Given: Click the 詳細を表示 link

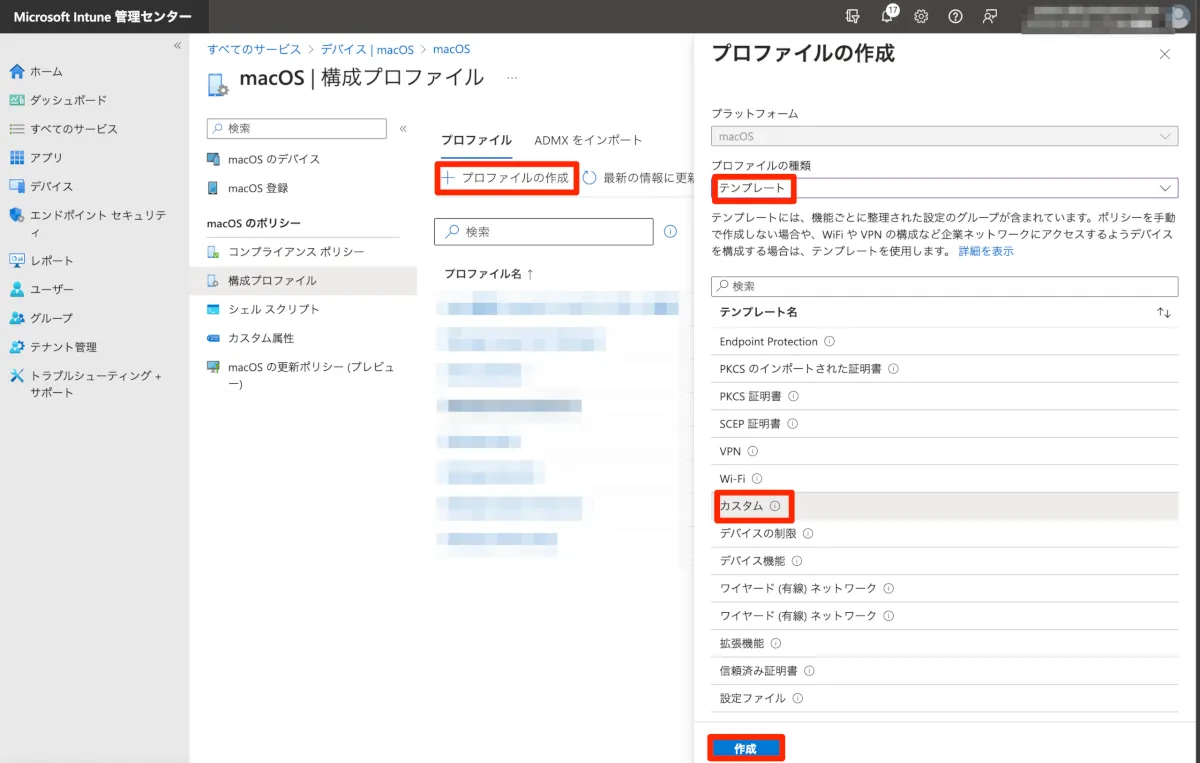Looking at the screenshot, I should click(985, 251).
